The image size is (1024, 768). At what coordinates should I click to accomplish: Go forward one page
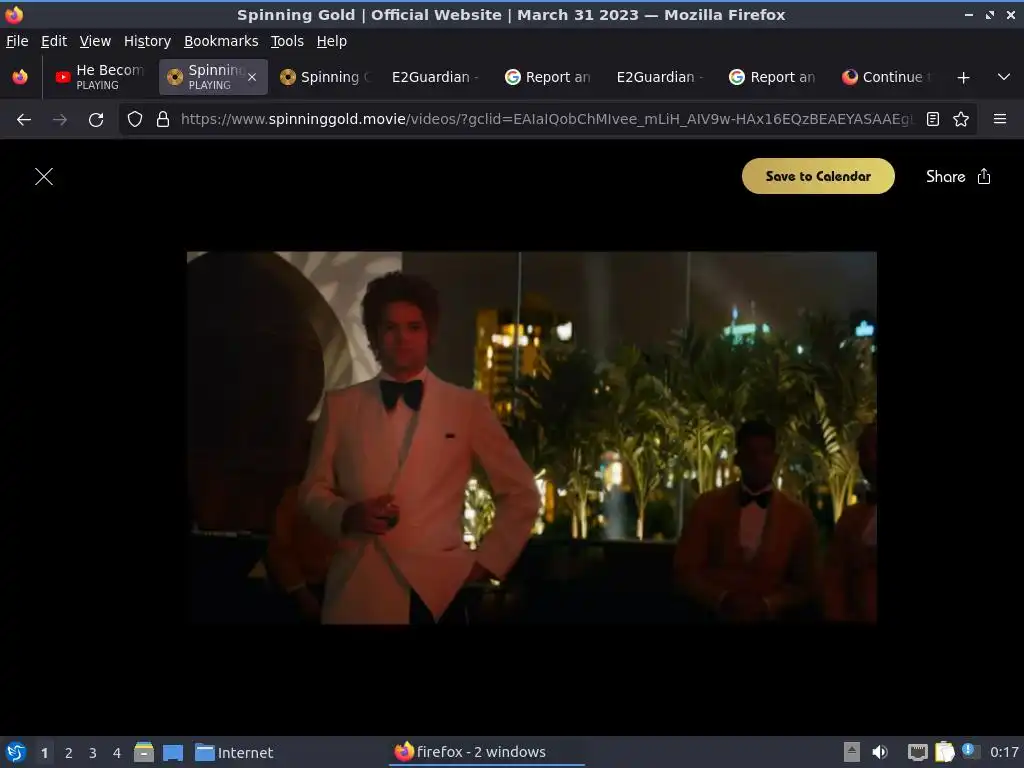tap(60, 120)
